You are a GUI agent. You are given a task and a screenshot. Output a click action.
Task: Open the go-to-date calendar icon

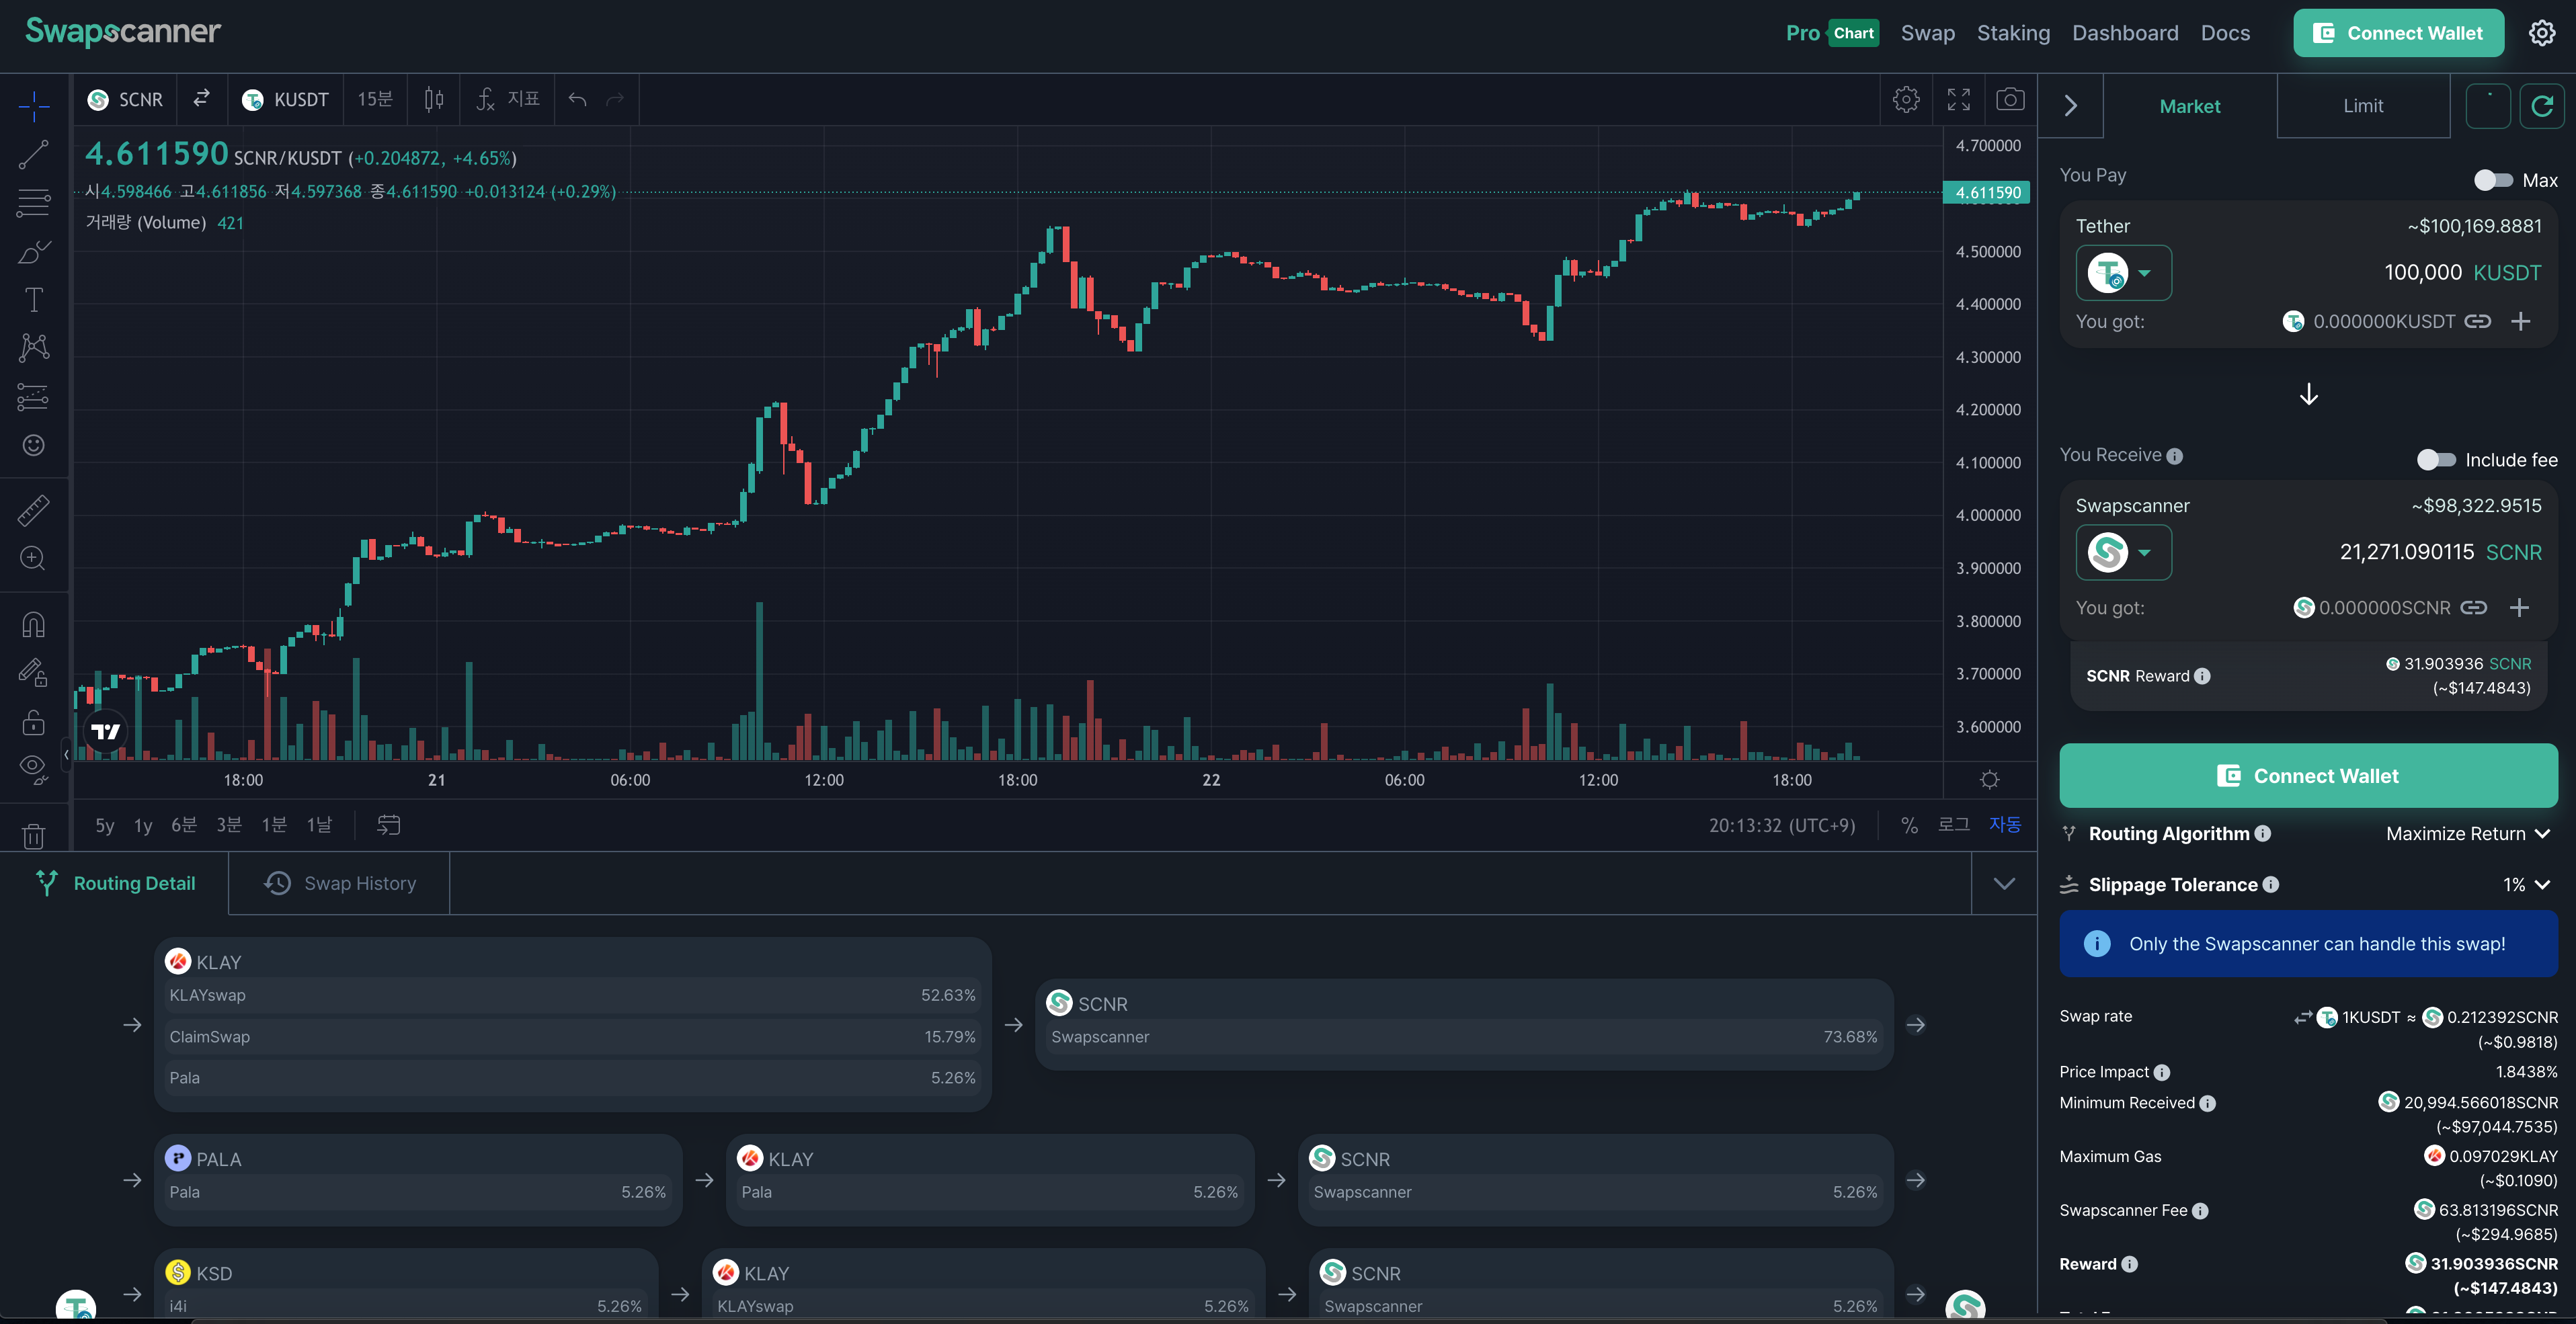[388, 825]
